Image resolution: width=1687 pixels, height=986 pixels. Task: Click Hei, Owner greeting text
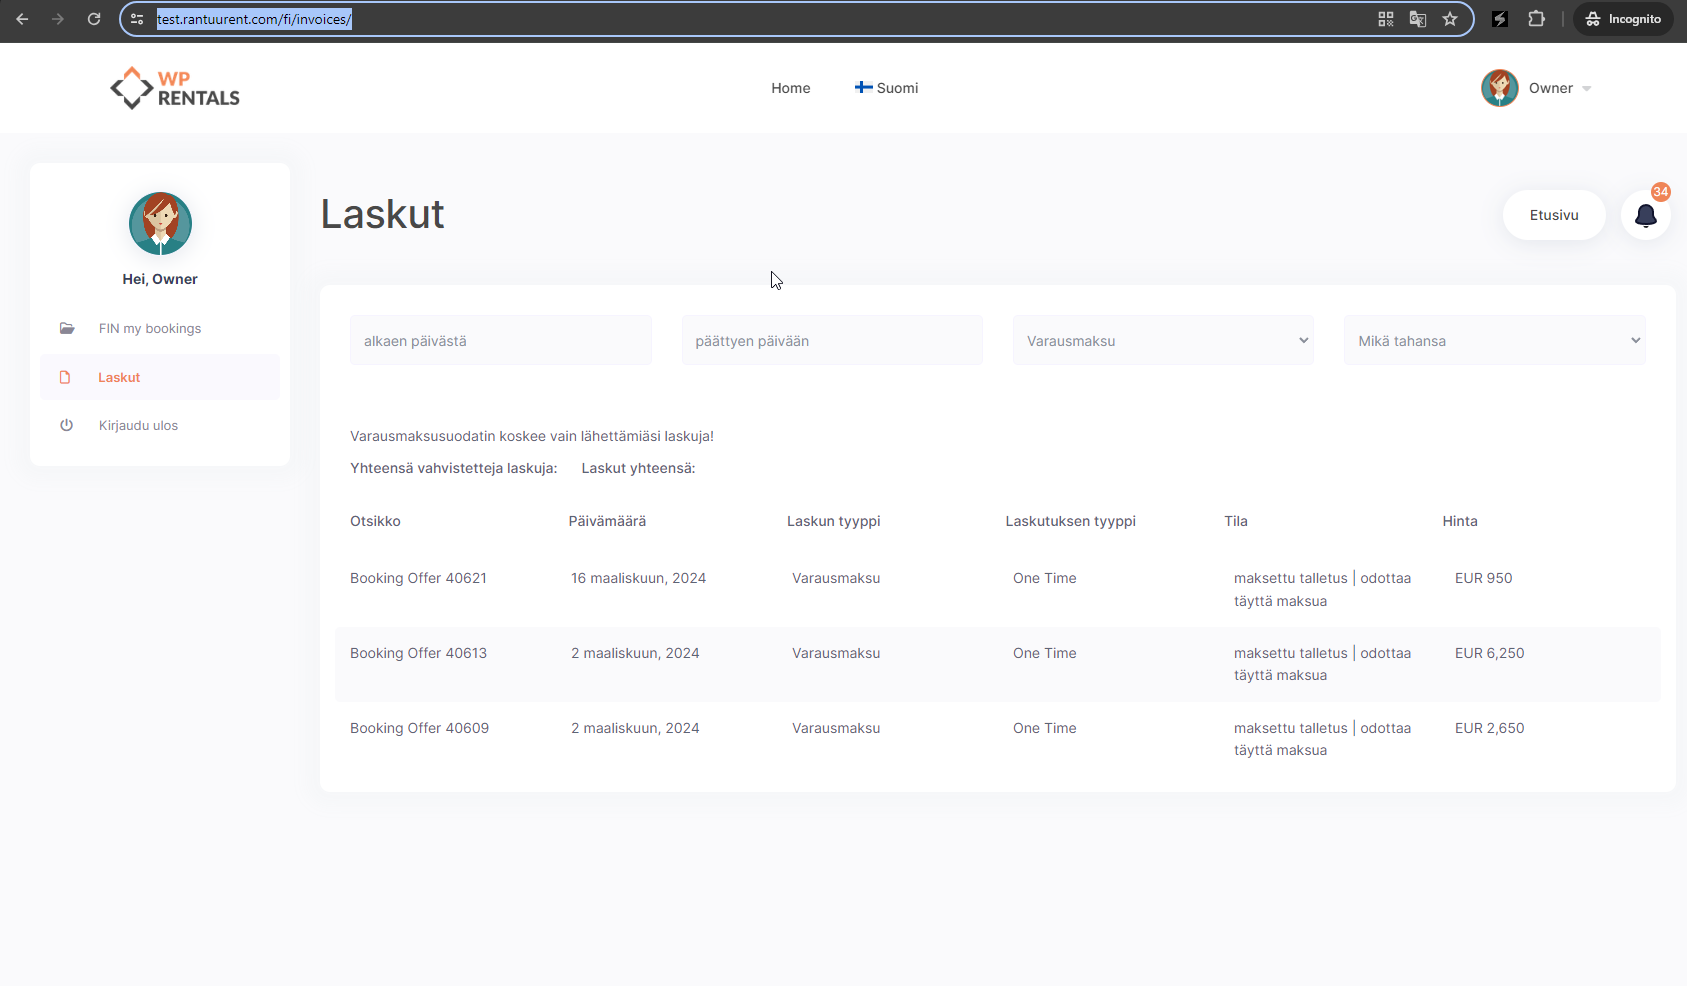click(160, 279)
